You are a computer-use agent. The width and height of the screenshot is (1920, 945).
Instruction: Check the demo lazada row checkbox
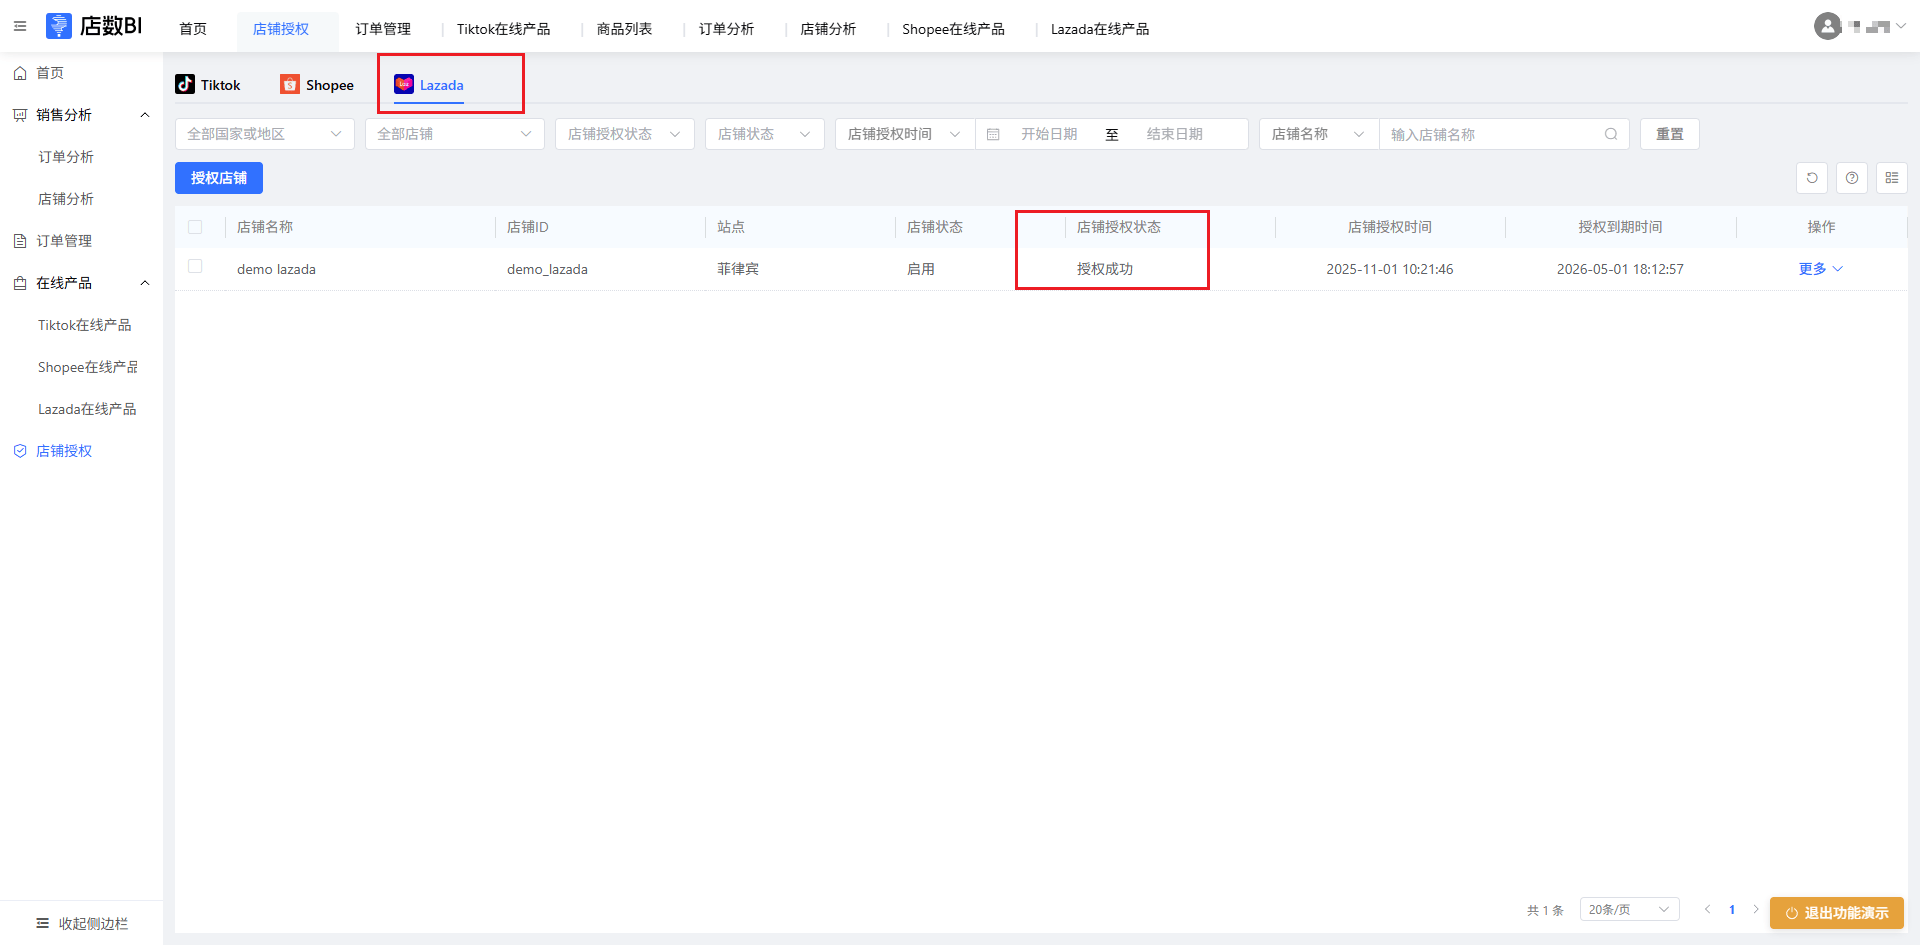tap(195, 267)
